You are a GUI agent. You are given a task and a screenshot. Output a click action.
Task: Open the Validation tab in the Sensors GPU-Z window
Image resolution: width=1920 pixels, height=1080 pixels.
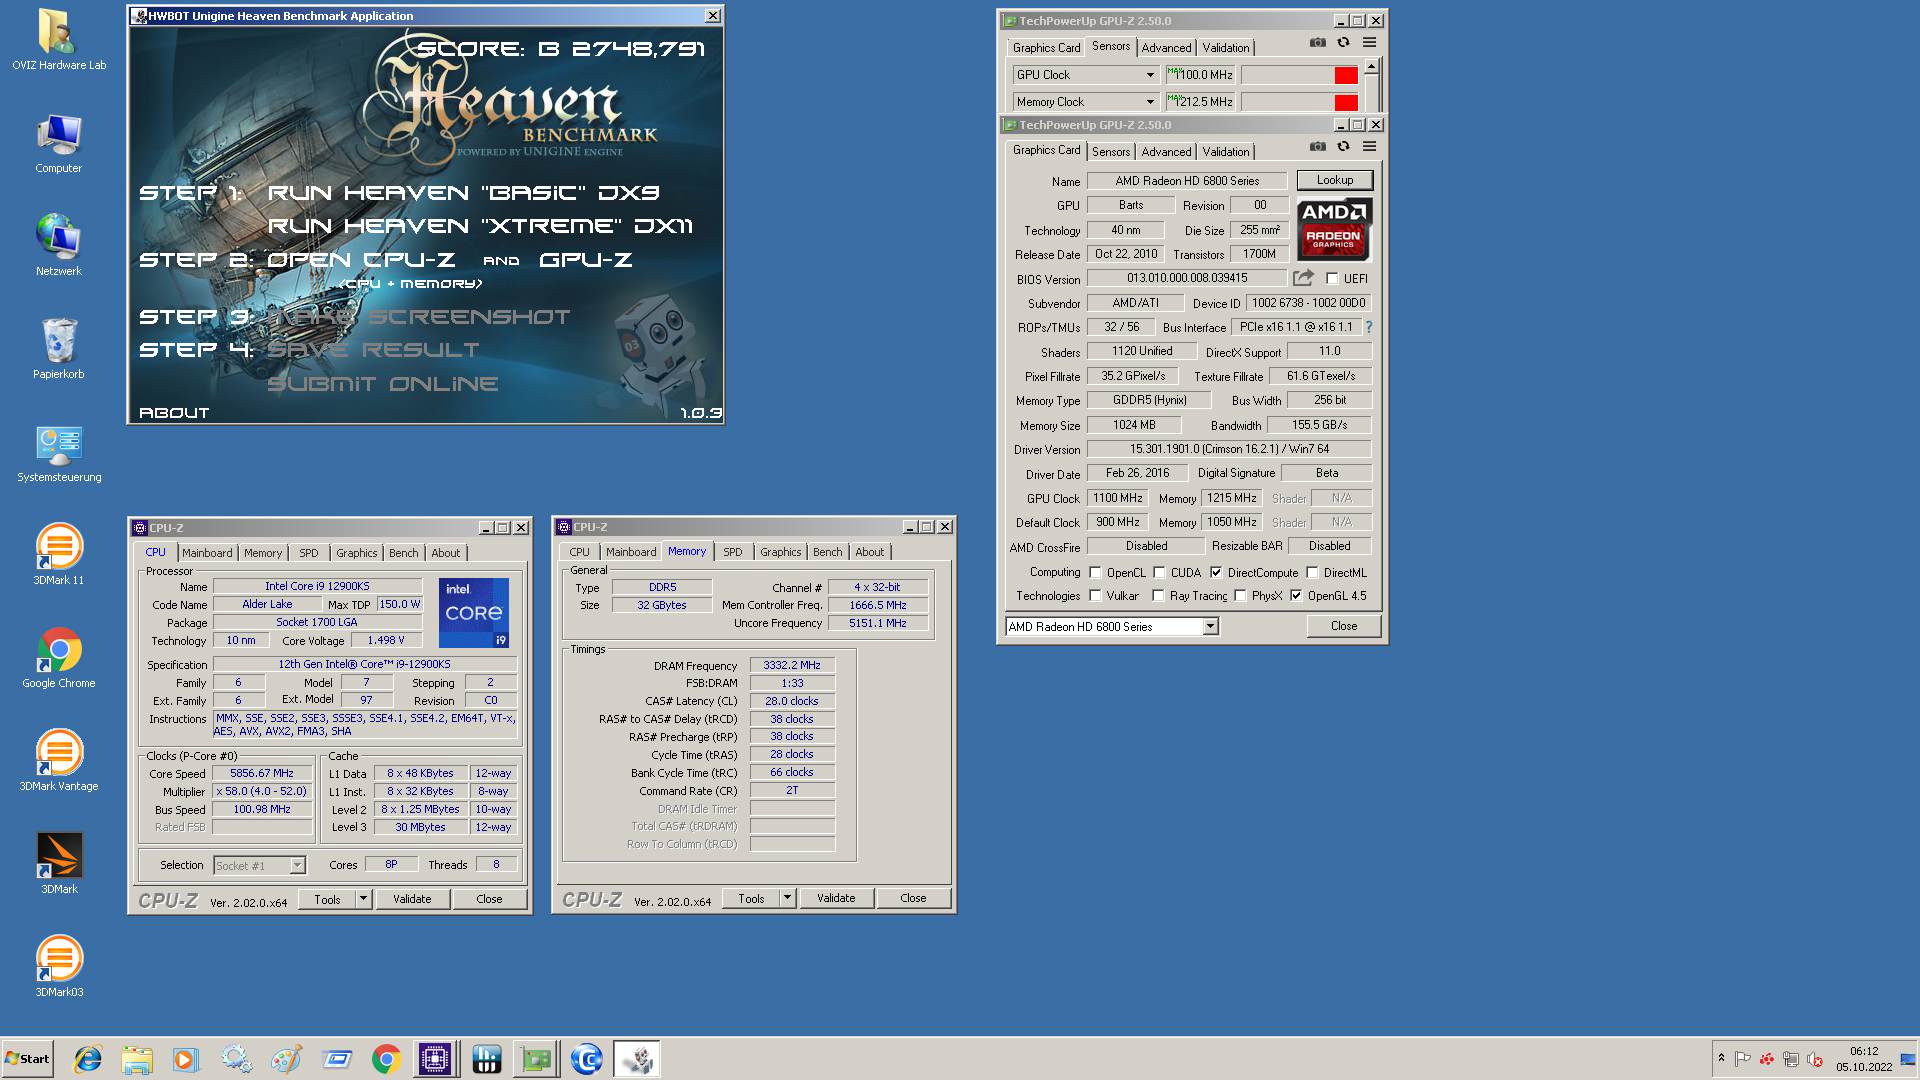click(1225, 48)
